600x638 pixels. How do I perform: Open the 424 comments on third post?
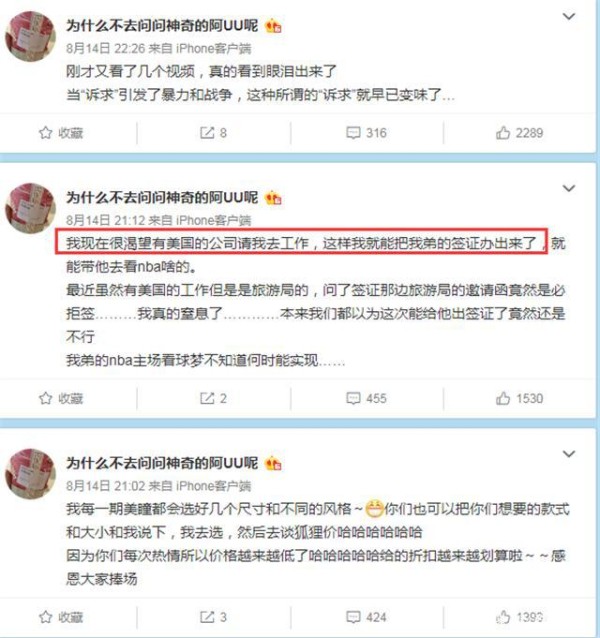click(x=366, y=617)
